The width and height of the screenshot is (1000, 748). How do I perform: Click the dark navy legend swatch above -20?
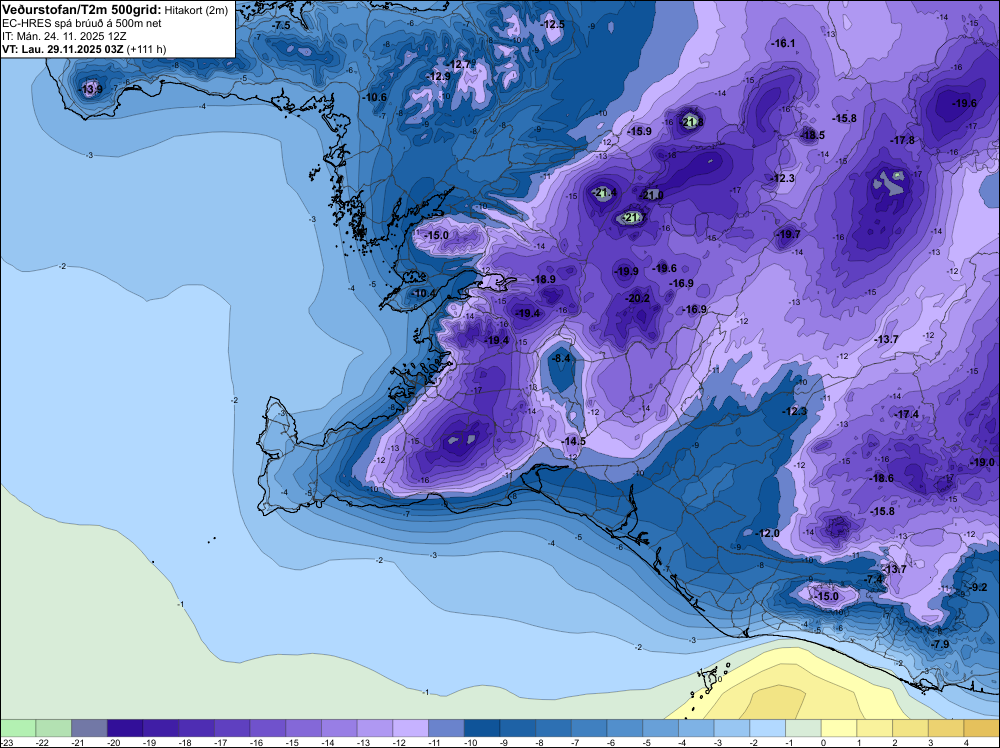124,728
